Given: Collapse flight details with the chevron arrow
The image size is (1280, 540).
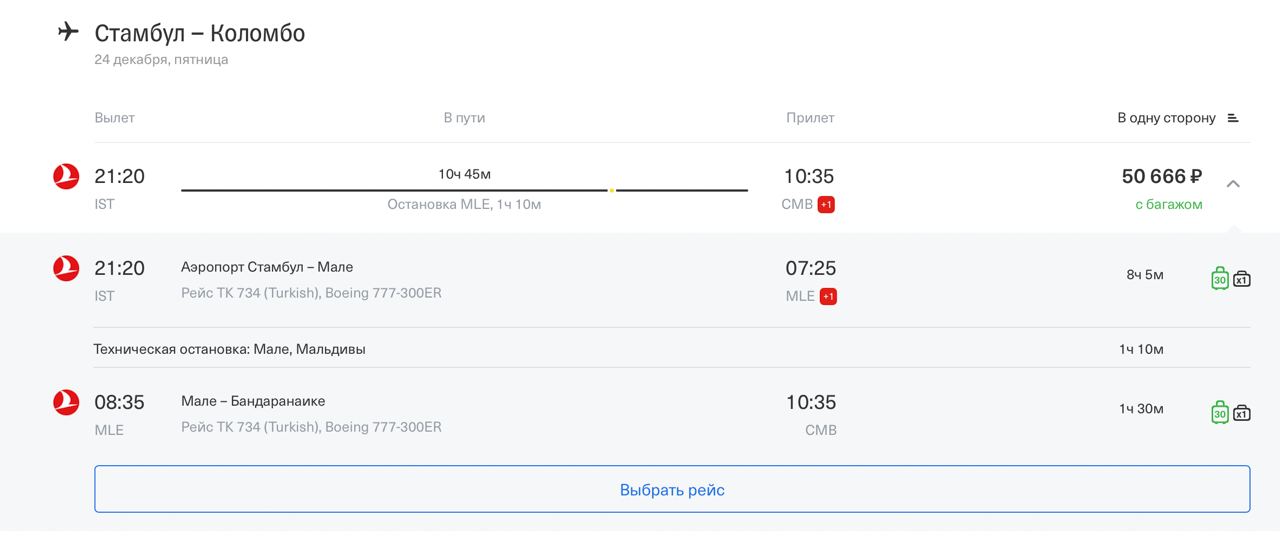Looking at the screenshot, I should coord(1233,184).
